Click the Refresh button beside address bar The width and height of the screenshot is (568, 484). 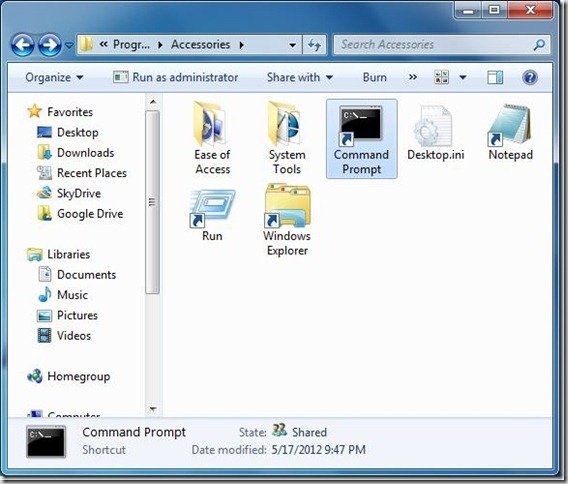point(314,45)
